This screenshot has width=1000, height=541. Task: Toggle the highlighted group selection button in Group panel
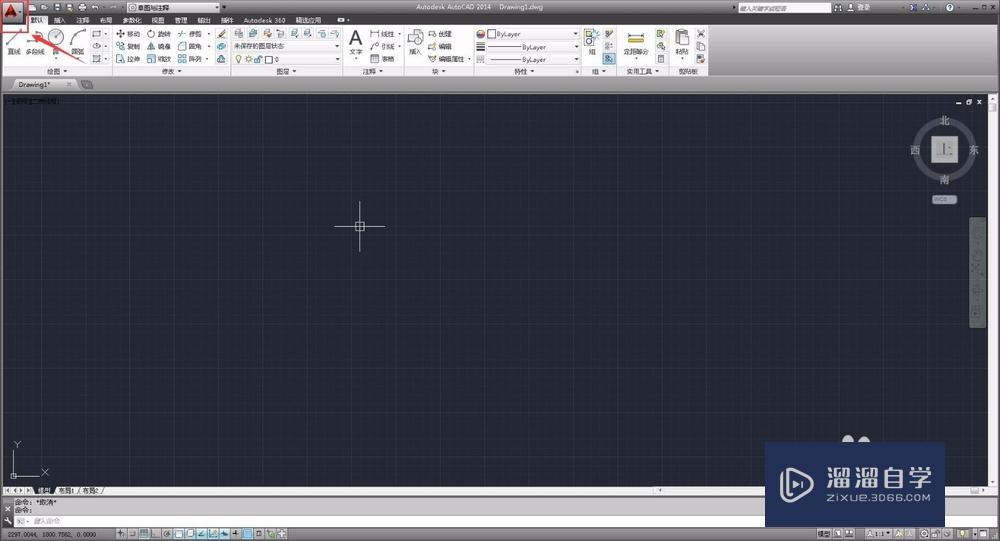click(x=609, y=59)
